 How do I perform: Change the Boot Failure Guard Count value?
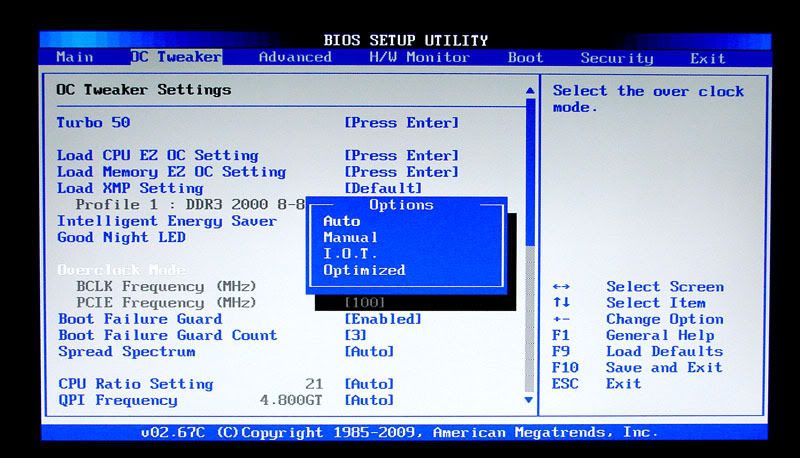point(356,336)
